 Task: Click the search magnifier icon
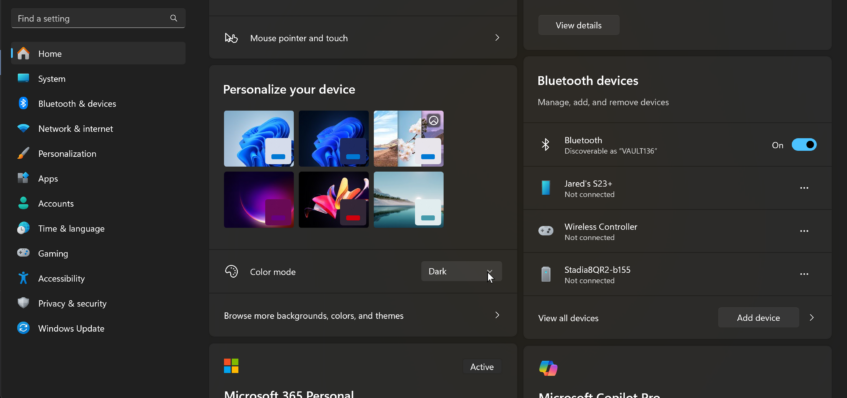tap(173, 18)
